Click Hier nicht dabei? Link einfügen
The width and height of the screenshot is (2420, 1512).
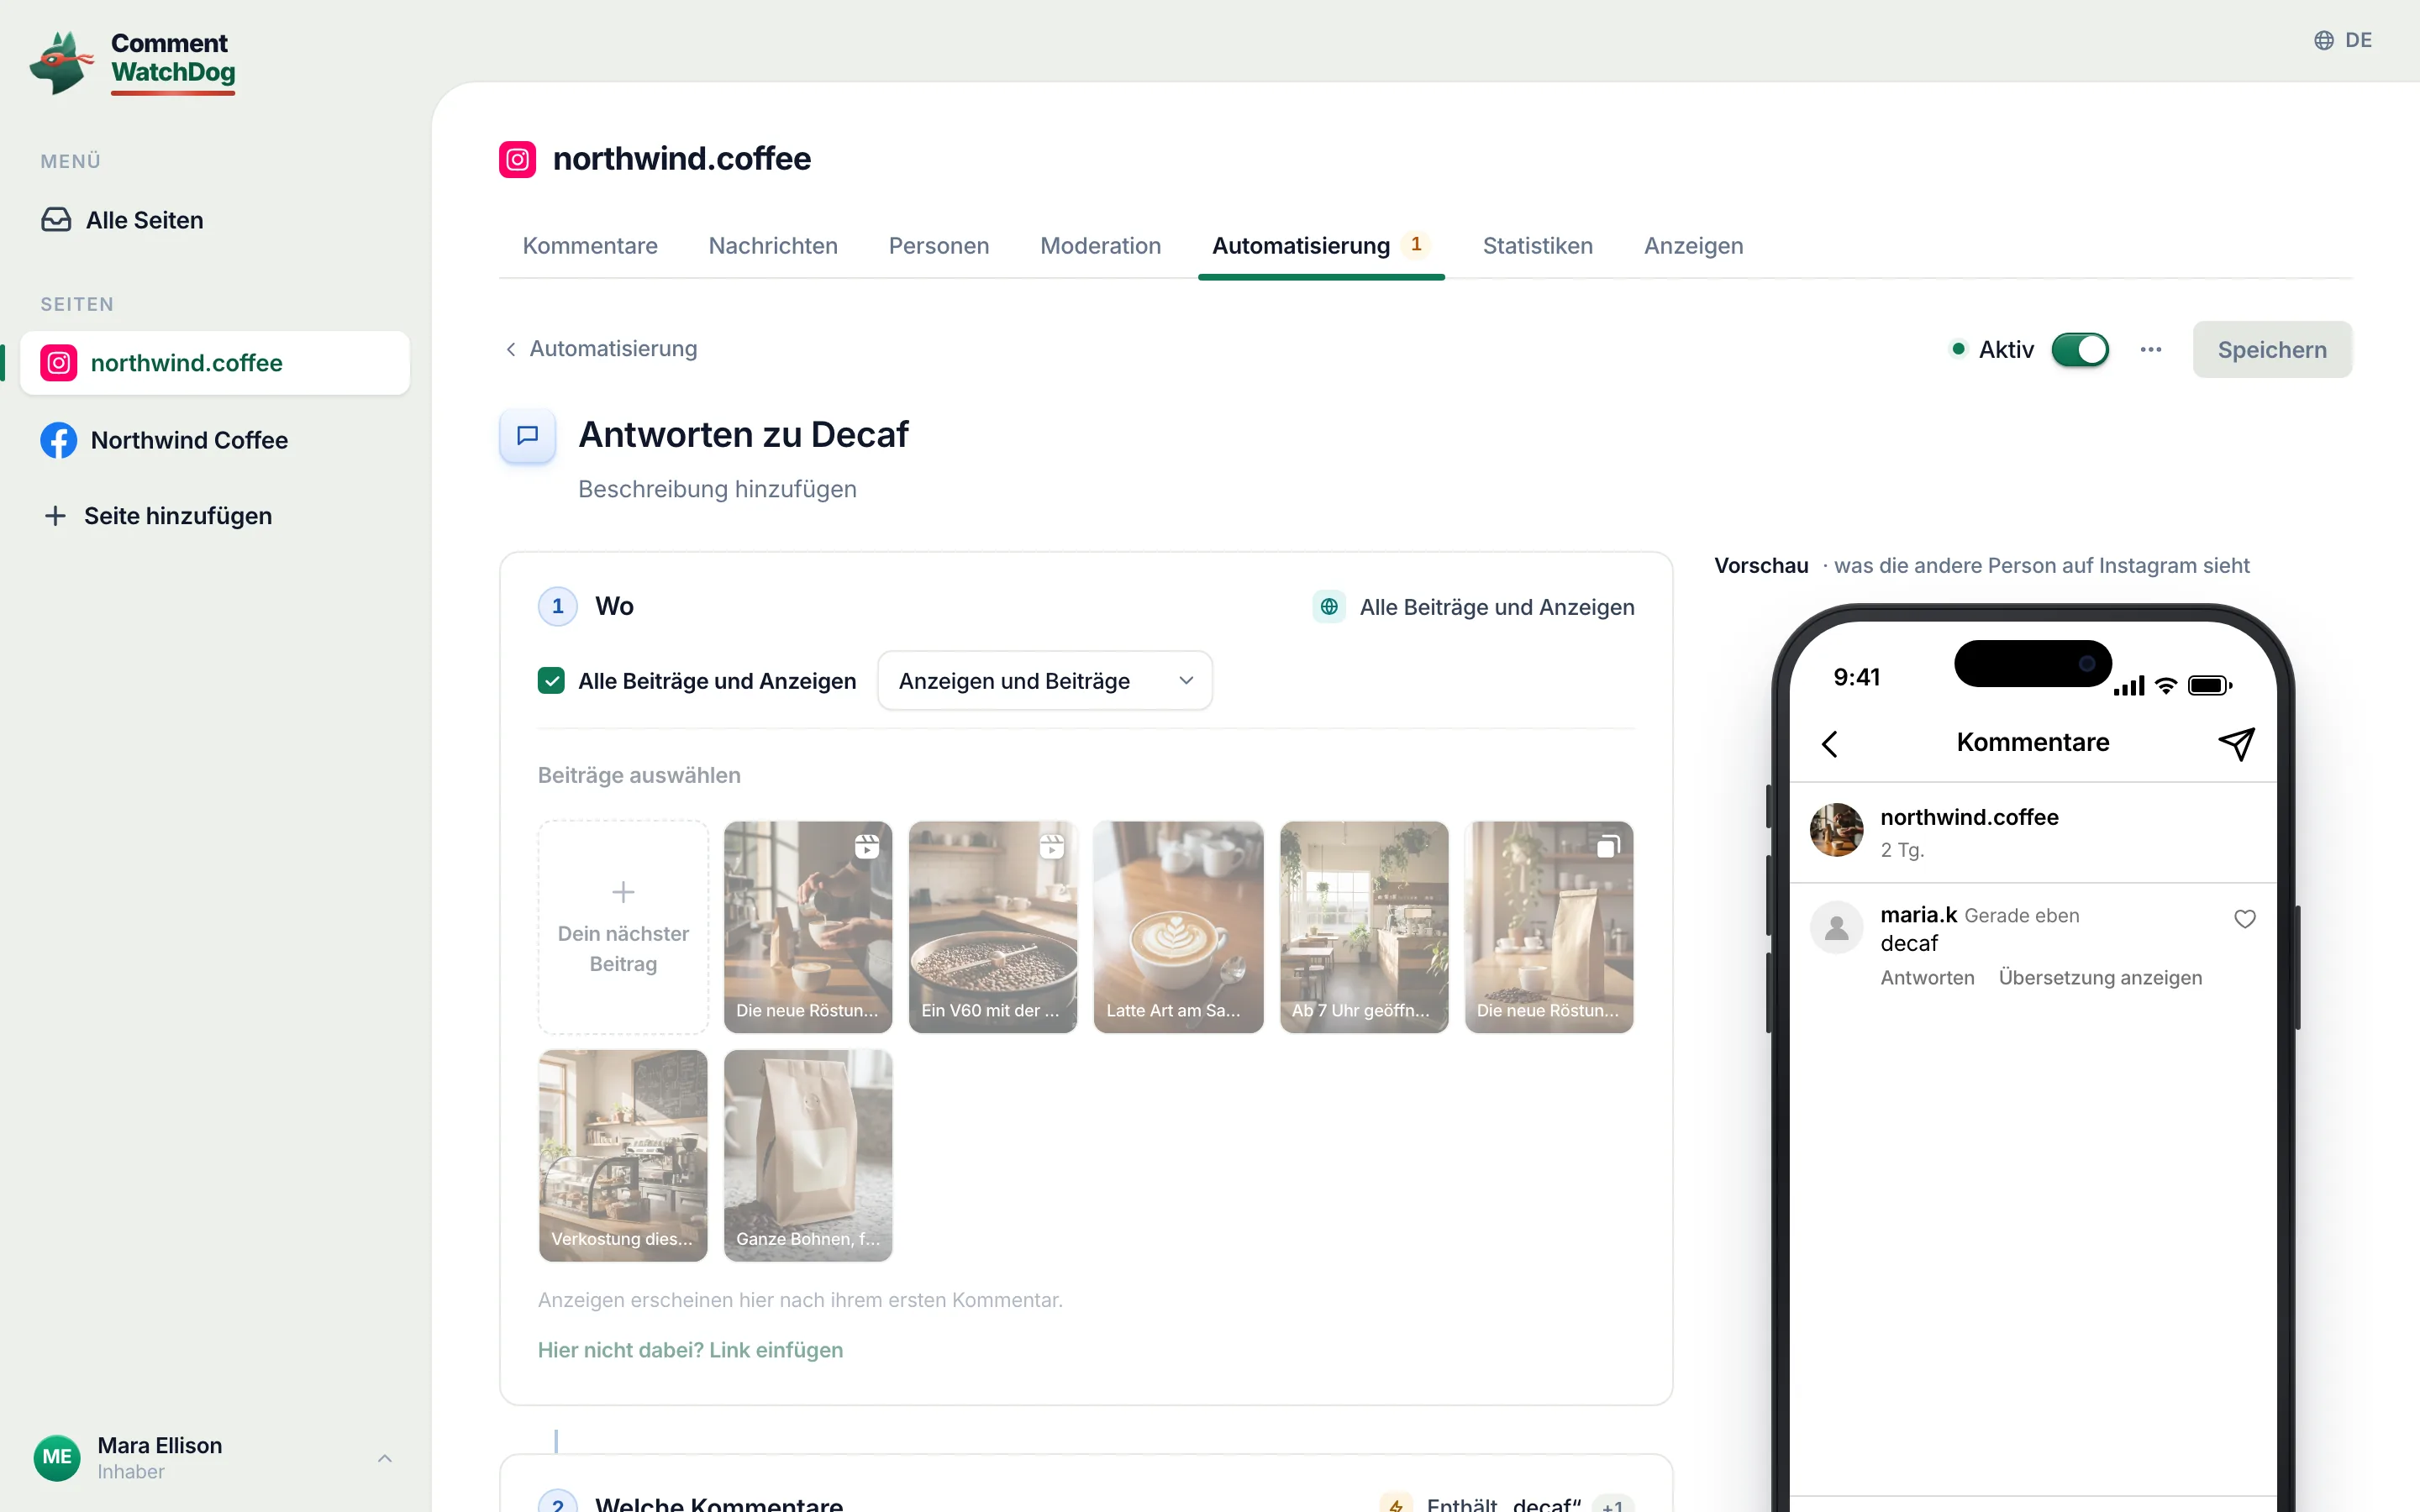[x=690, y=1350]
